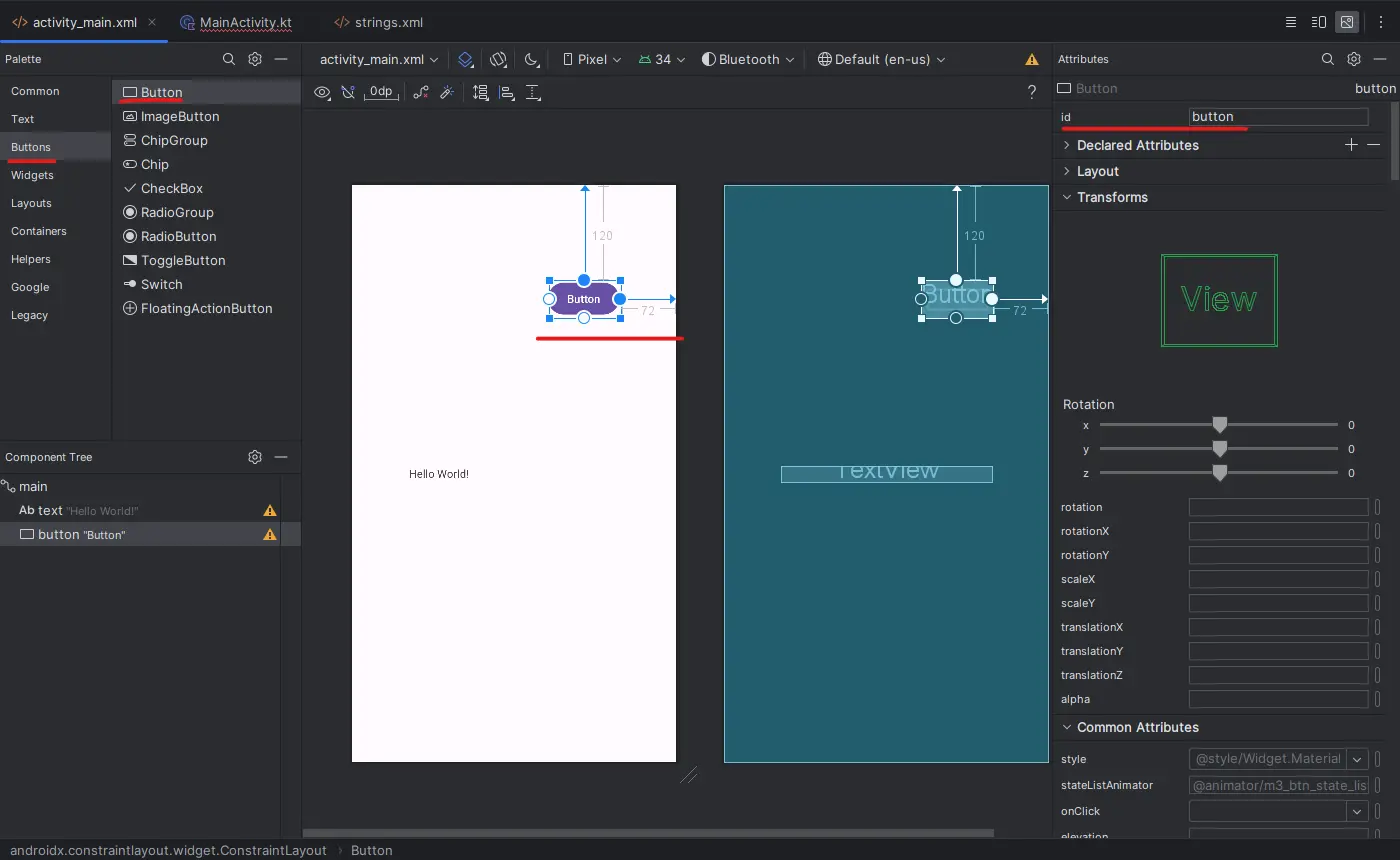This screenshot has width=1400, height=860.
Task: Click the Guidelines icon in design toolbar
Action: point(533,92)
